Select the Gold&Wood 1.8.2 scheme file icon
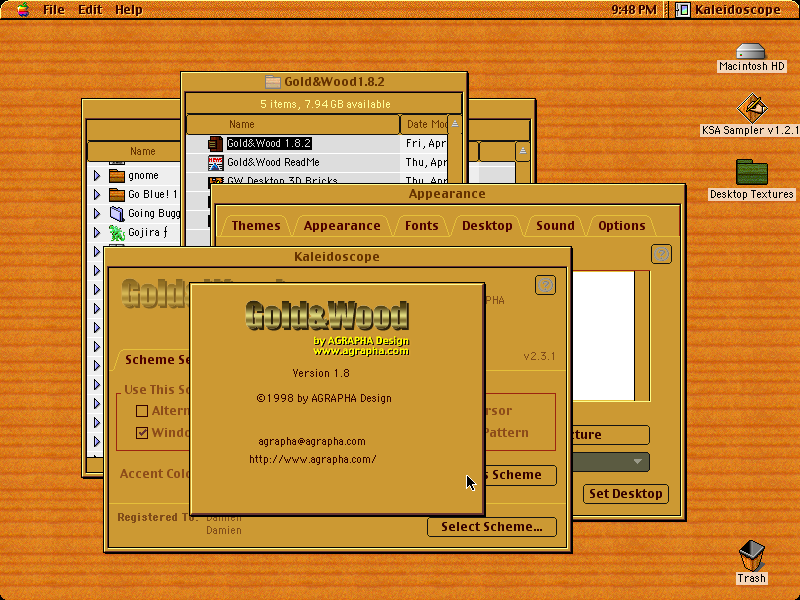800x600 pixels. 215,143
